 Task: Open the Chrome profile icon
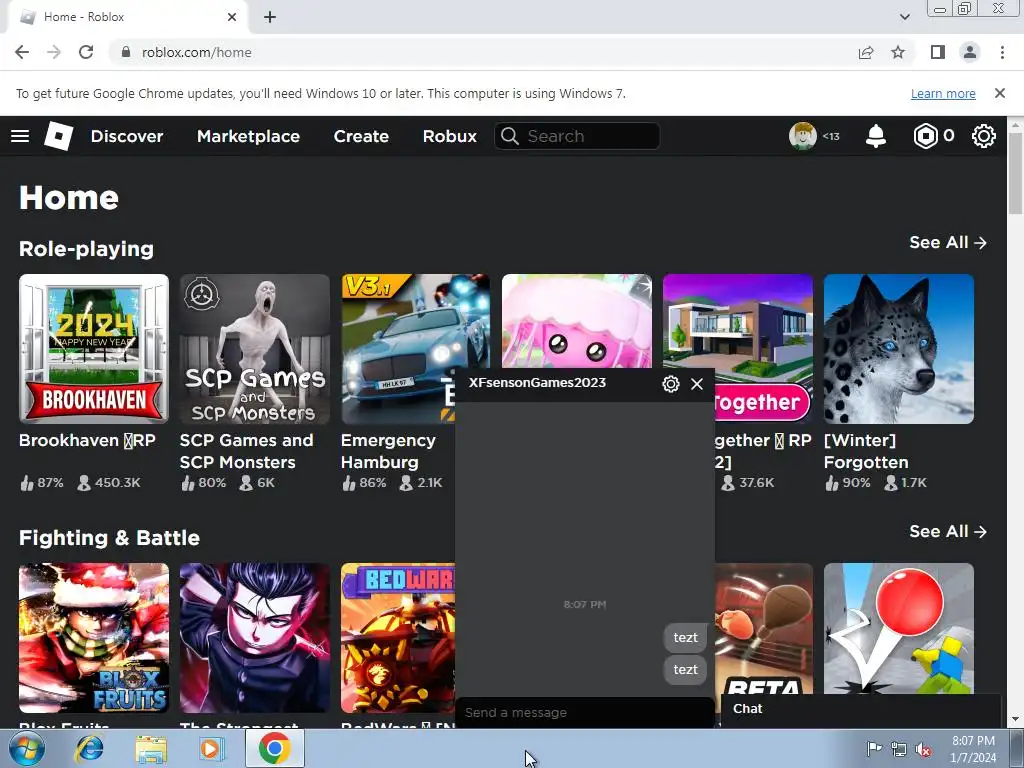point(970,52)
